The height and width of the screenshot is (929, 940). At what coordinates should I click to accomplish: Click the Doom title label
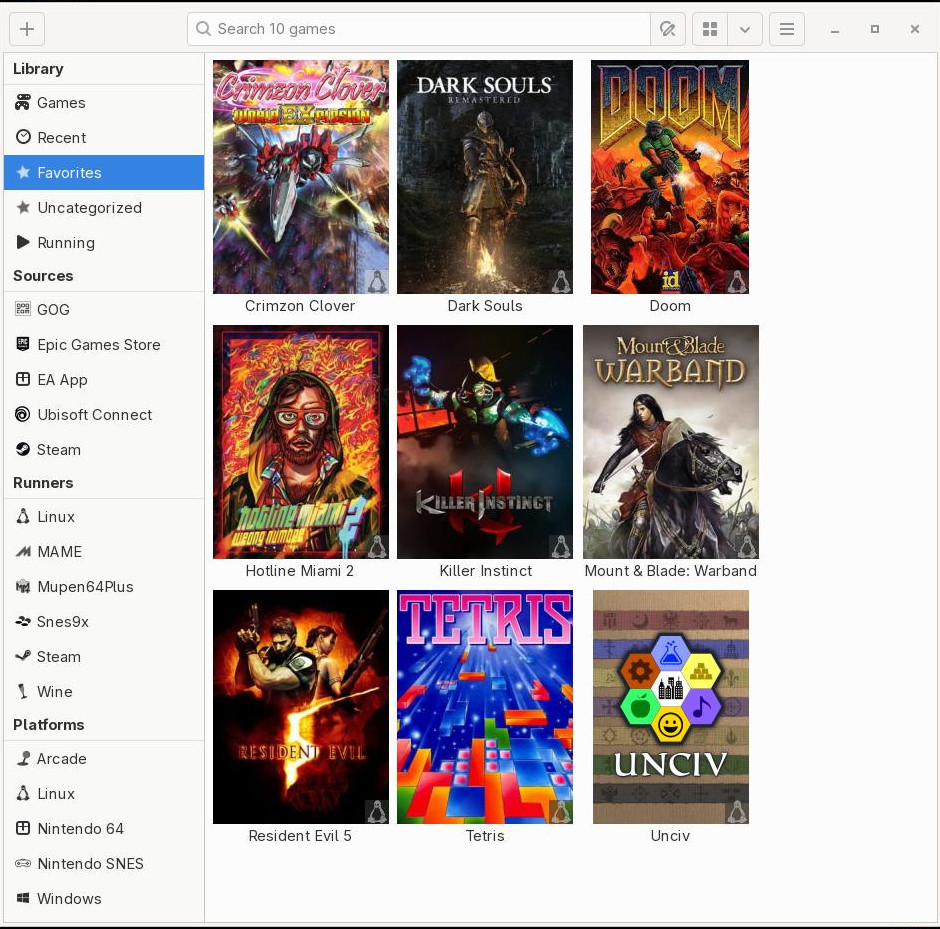[670, 306]
